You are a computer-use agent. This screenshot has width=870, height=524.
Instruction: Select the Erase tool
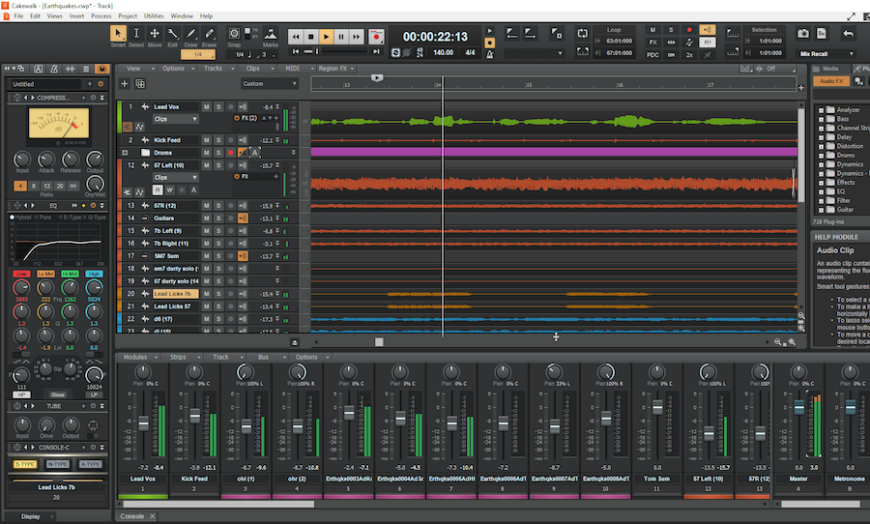click(x=209, y=34)
